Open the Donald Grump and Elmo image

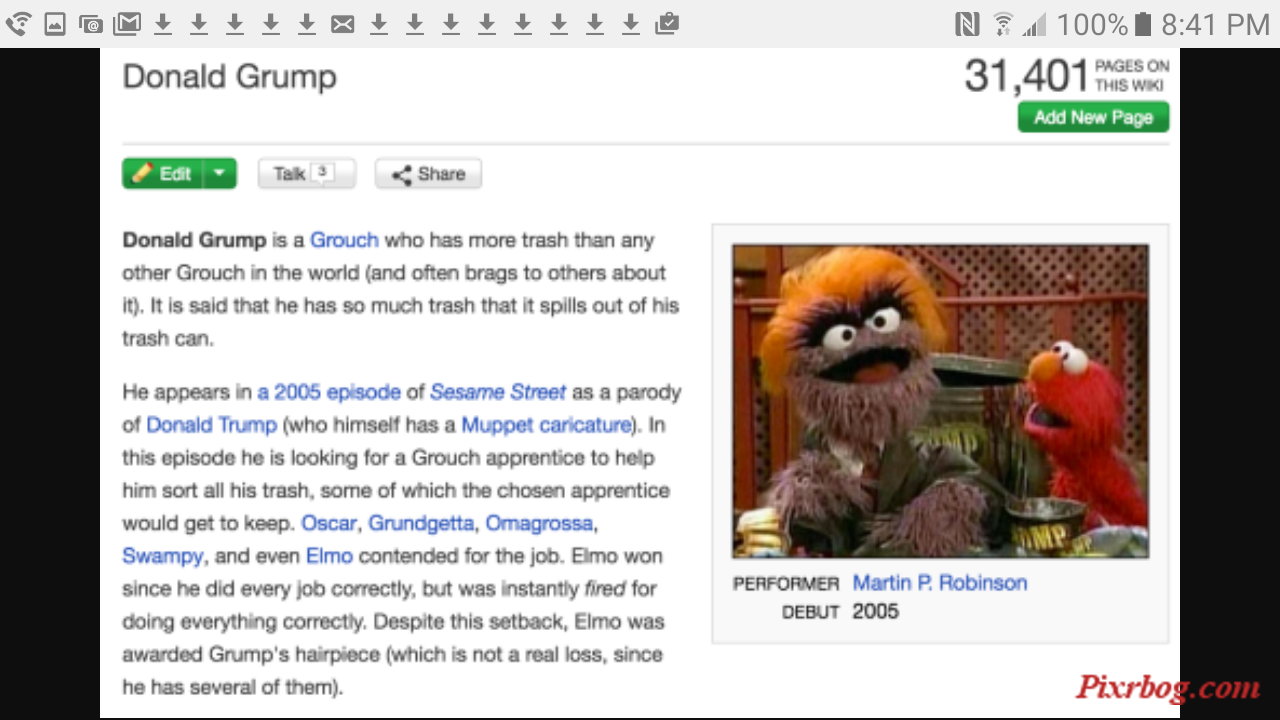(x=940, y=401)
